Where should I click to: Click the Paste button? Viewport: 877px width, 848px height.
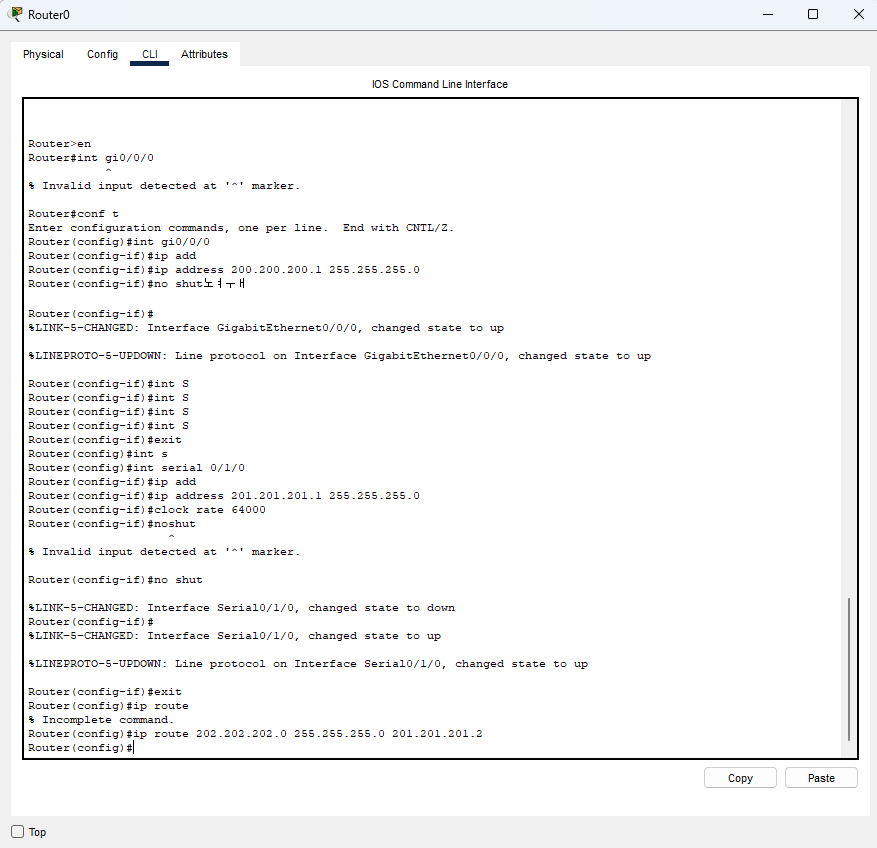pos(821,778)
